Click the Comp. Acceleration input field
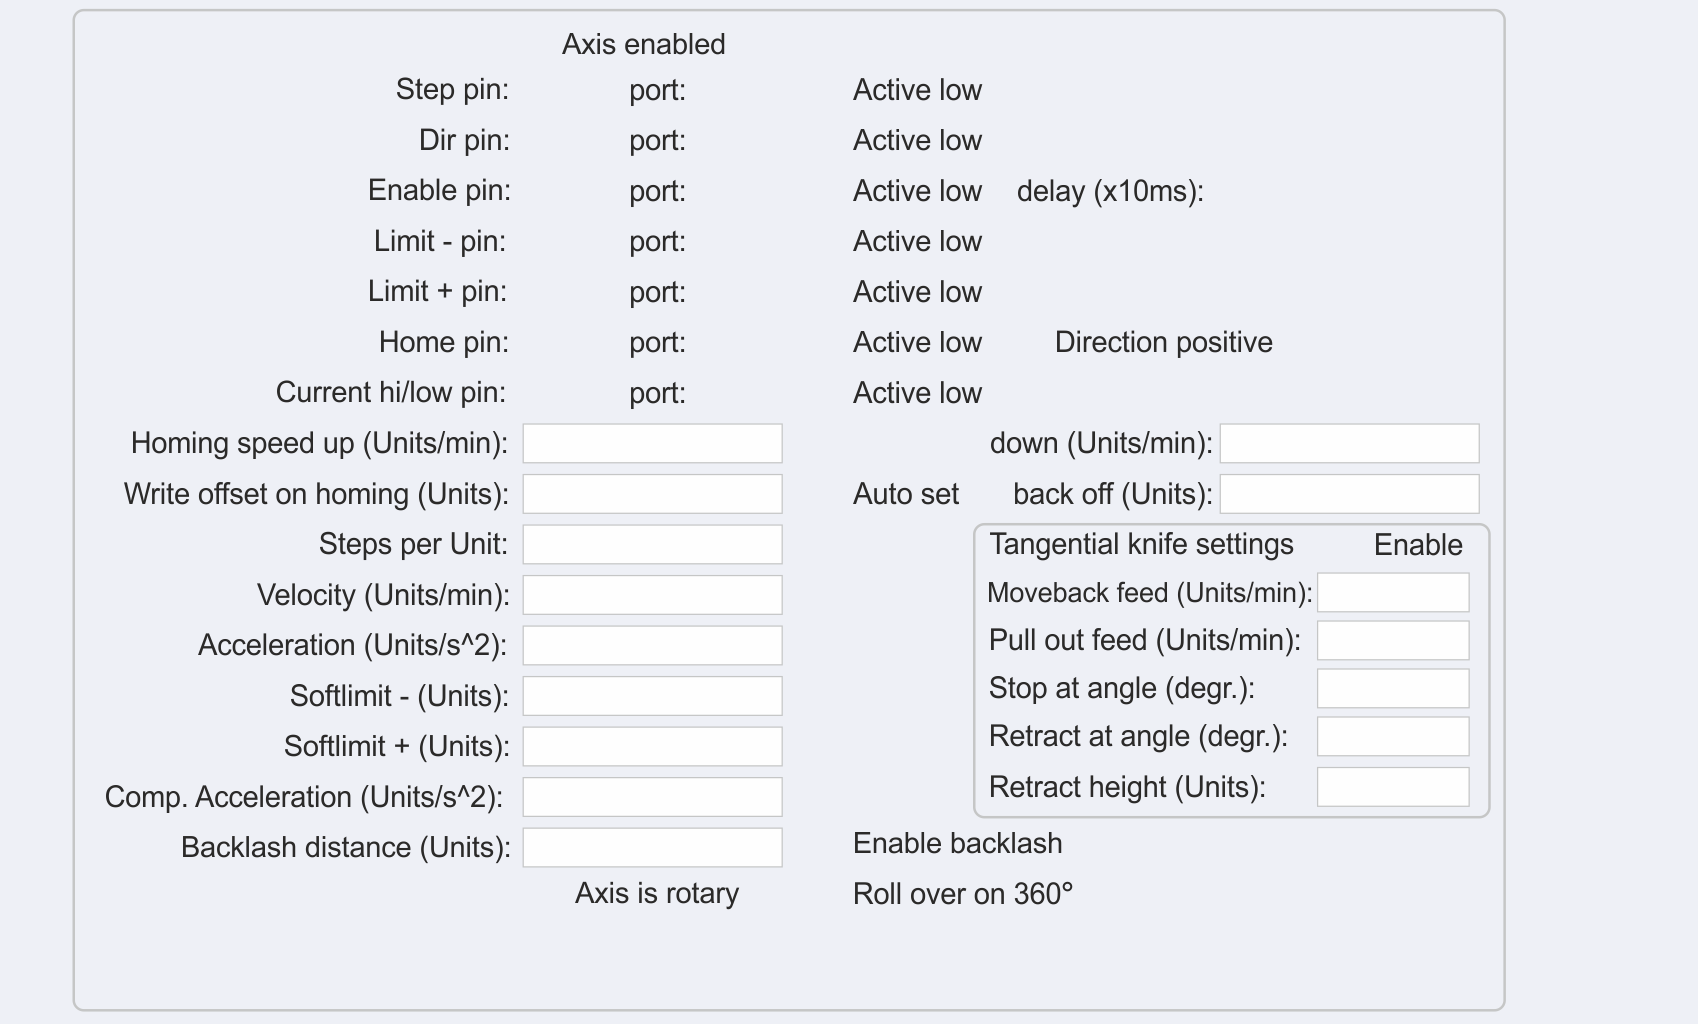Viewport: 1698px width, 1024px height. pos(652,797)
